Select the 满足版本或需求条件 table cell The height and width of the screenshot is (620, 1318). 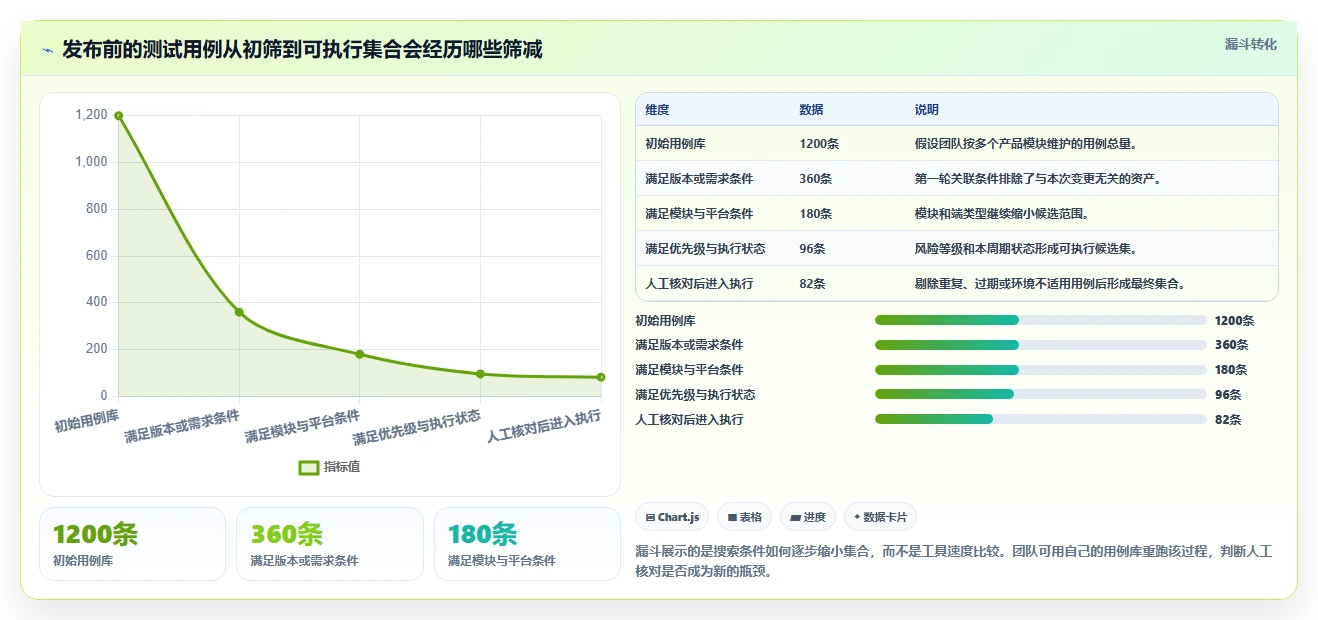coord(699,179)
